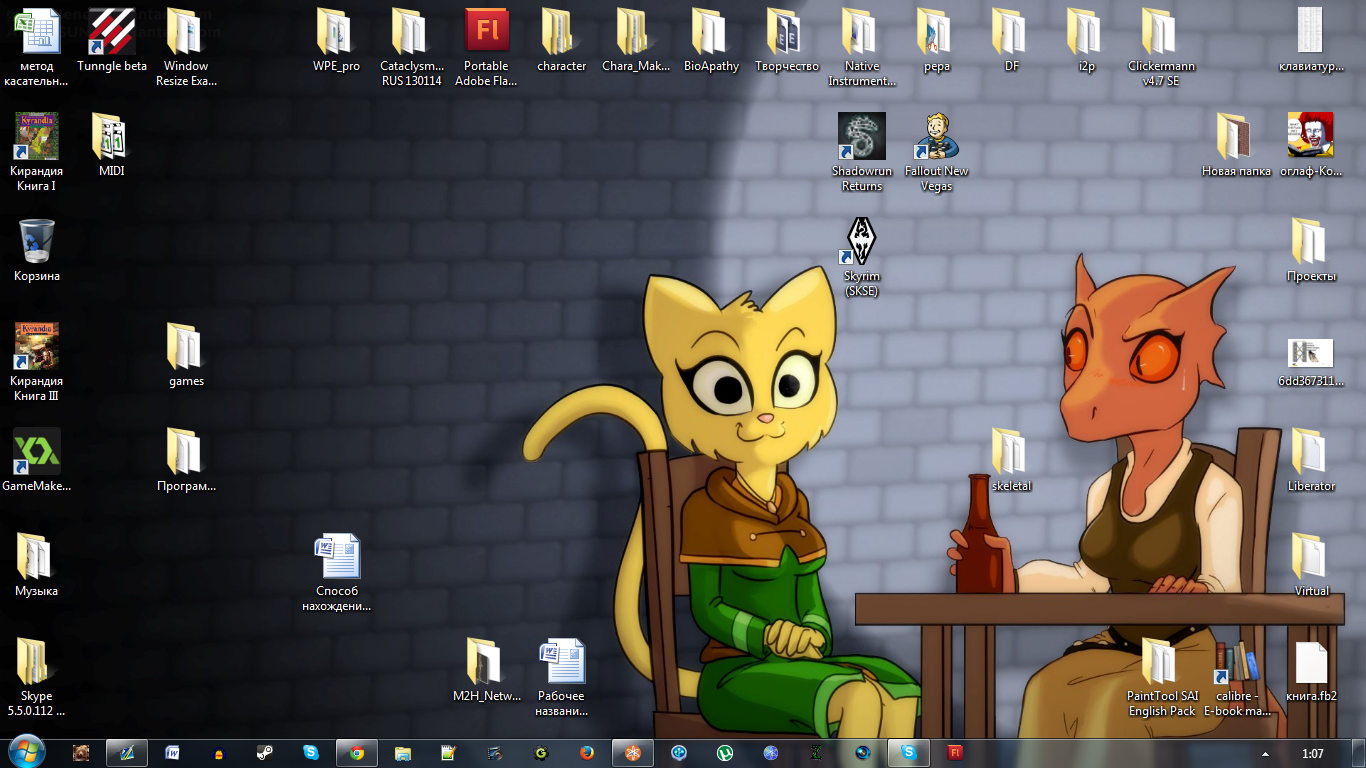Select the Cataclysm RUS 130114 folder
Viewport: 1366px width, 768px height.
point(412,47)
